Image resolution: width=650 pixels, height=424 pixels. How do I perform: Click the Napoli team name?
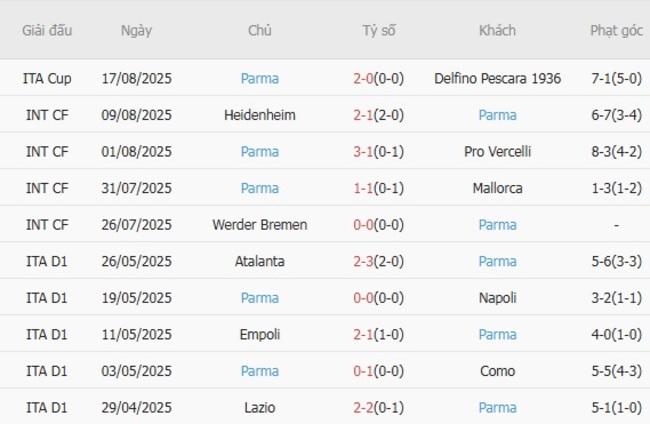497,298
